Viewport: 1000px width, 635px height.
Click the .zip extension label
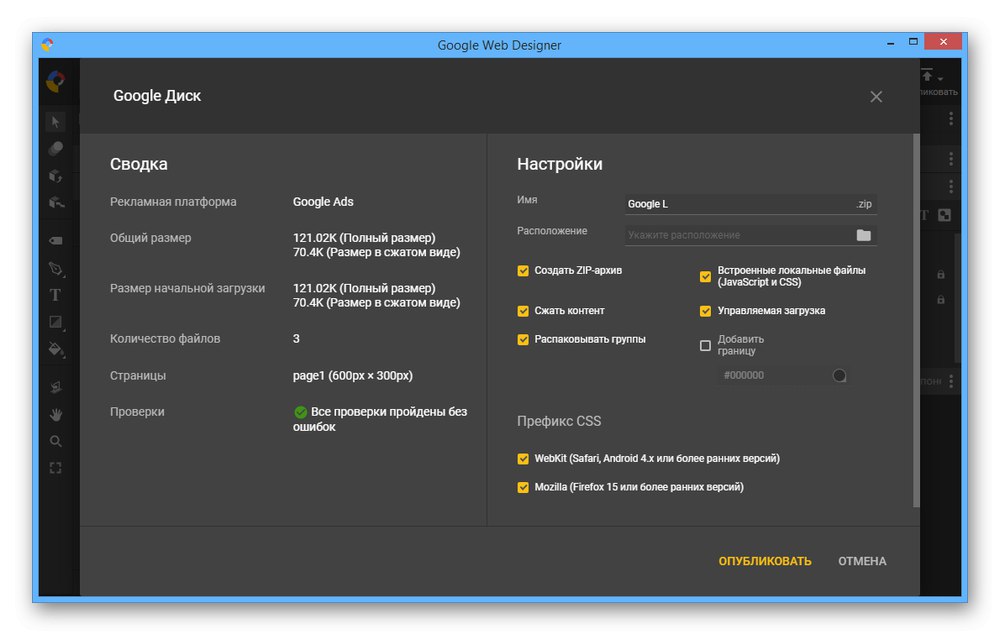tap(864, 204)
